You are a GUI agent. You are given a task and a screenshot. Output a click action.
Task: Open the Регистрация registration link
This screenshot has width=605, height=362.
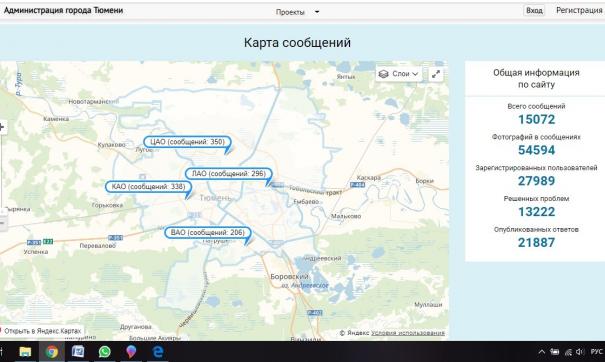[x=579, y=10]
